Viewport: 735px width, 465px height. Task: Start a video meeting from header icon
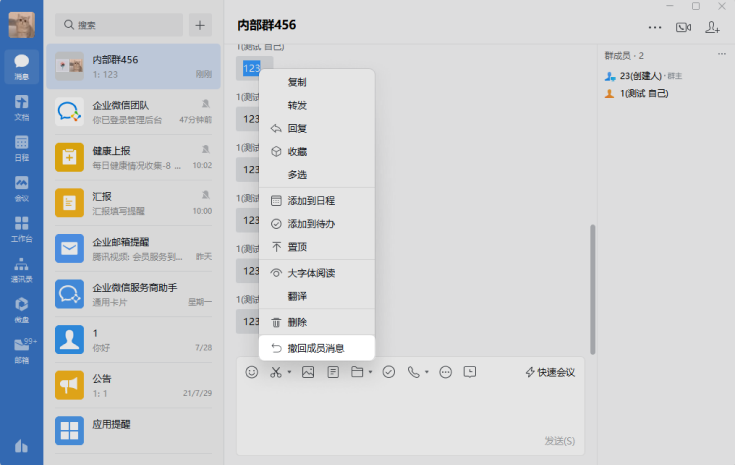[684, 27]
